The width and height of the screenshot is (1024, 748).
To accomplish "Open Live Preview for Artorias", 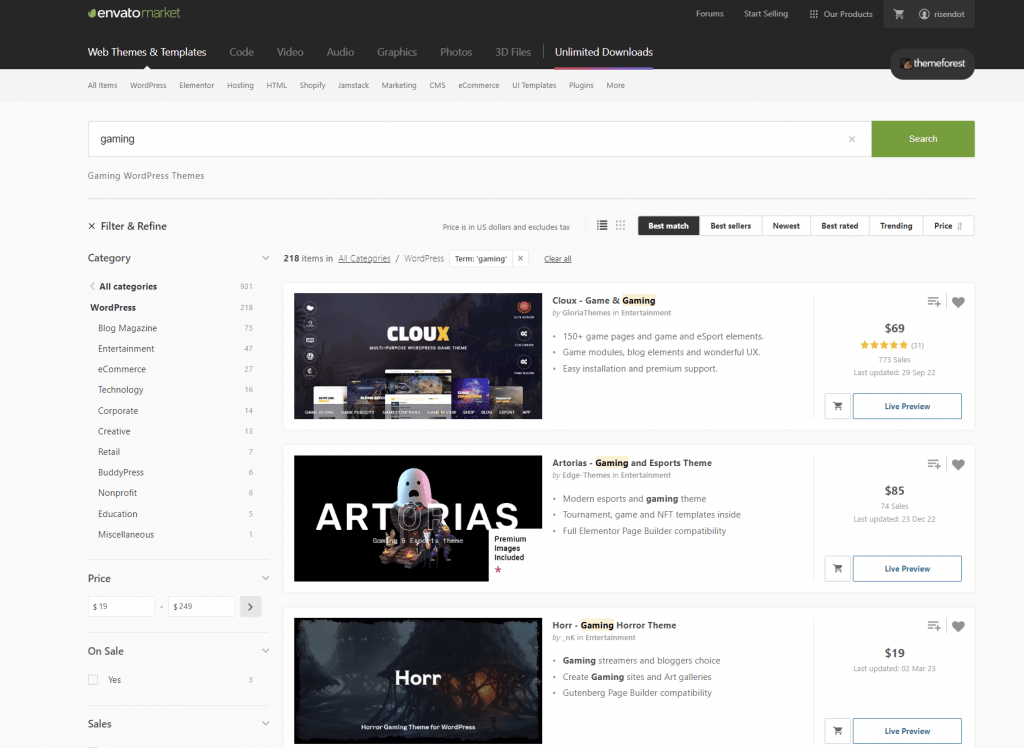I will (907, 569).
